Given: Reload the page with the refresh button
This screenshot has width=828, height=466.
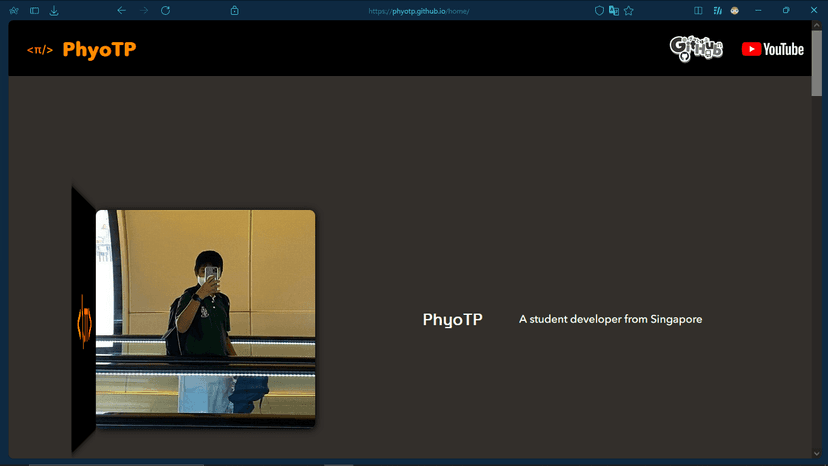Looking at the screenshot, I should tap(165, 10).
